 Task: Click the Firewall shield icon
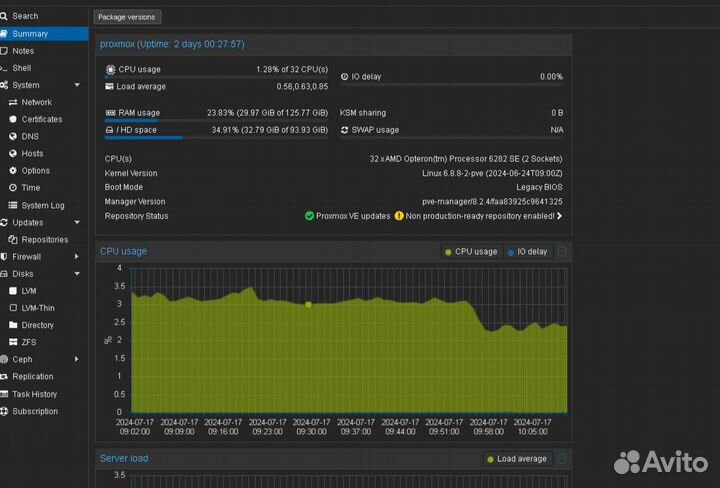pos(4,257)
